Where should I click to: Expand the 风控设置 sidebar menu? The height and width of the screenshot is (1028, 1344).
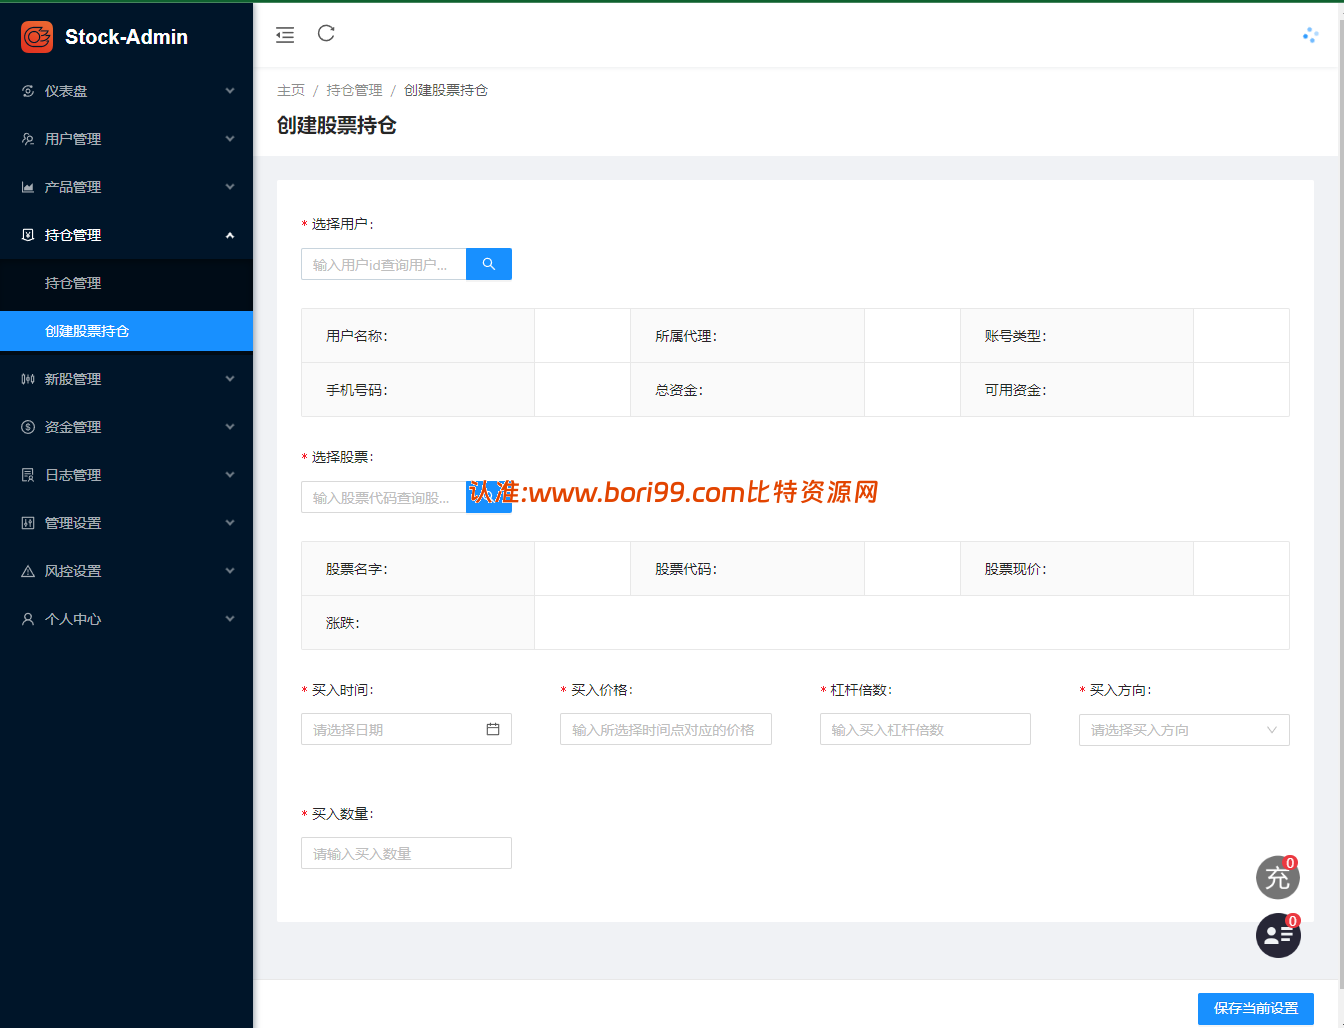[126, 571]
